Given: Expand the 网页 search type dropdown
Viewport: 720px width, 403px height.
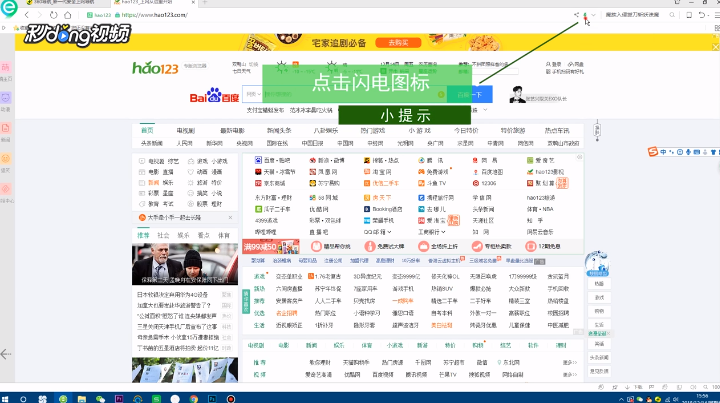Looking at the screenshot, I should tap(253, 94).
